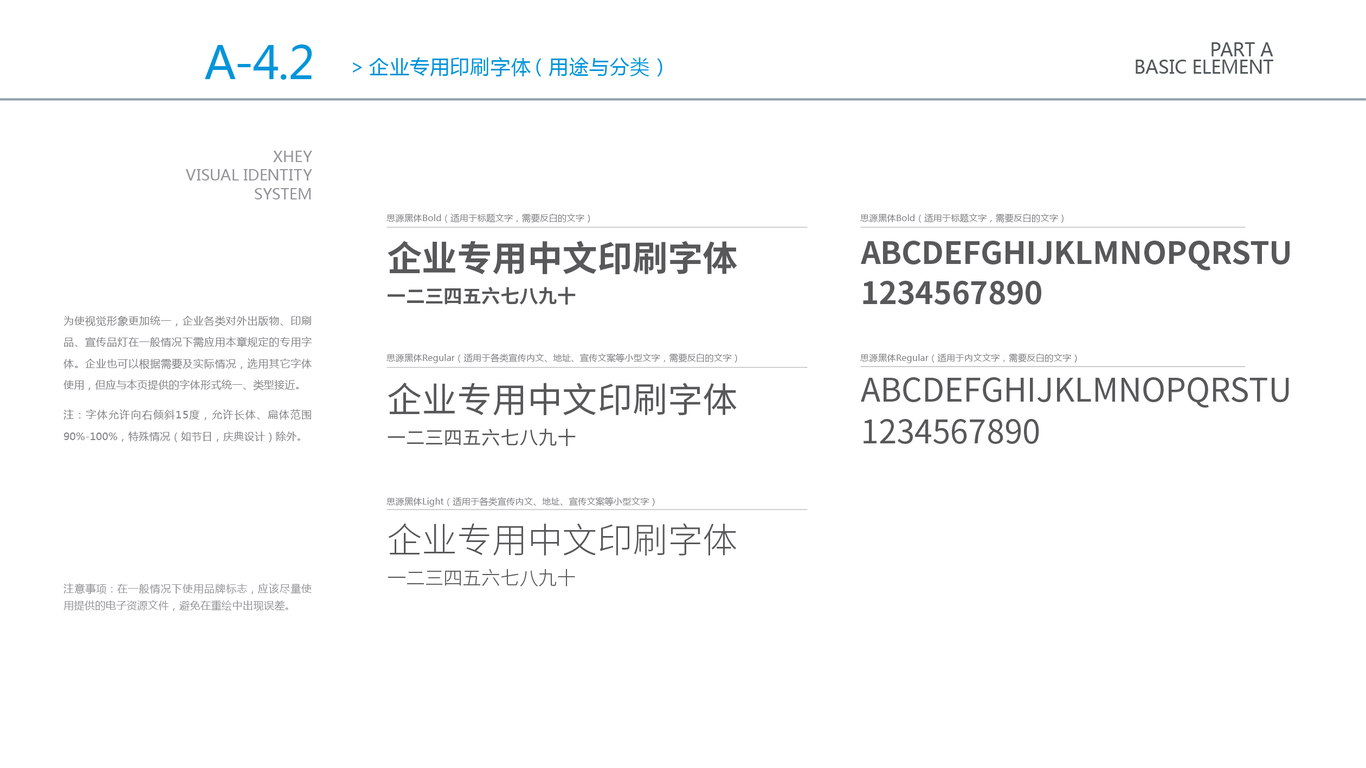This screenshot has height=768, width=1366.
Task: Click the Regular-weight "一二三四五六七八九十" line
Action: click(481, 437)
